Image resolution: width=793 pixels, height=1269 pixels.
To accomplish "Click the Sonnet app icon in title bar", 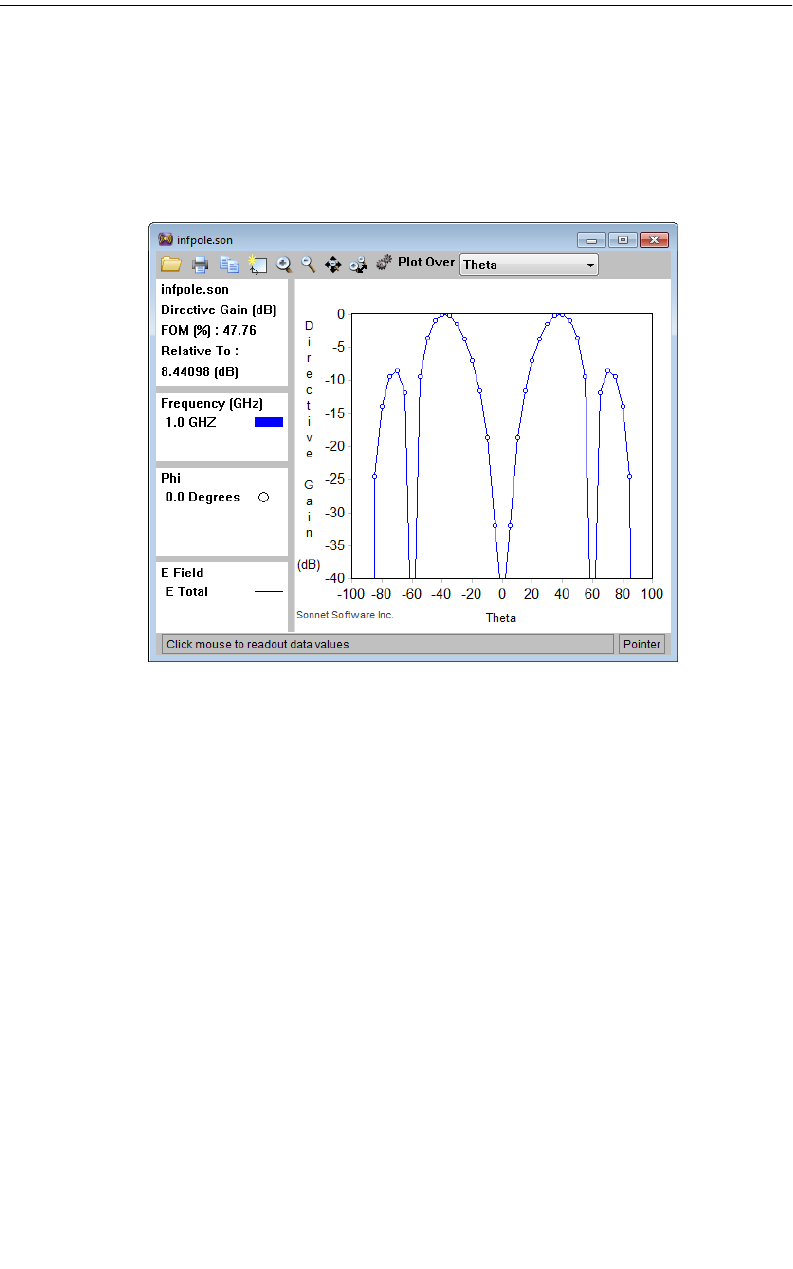I will [x=166, y=239].
